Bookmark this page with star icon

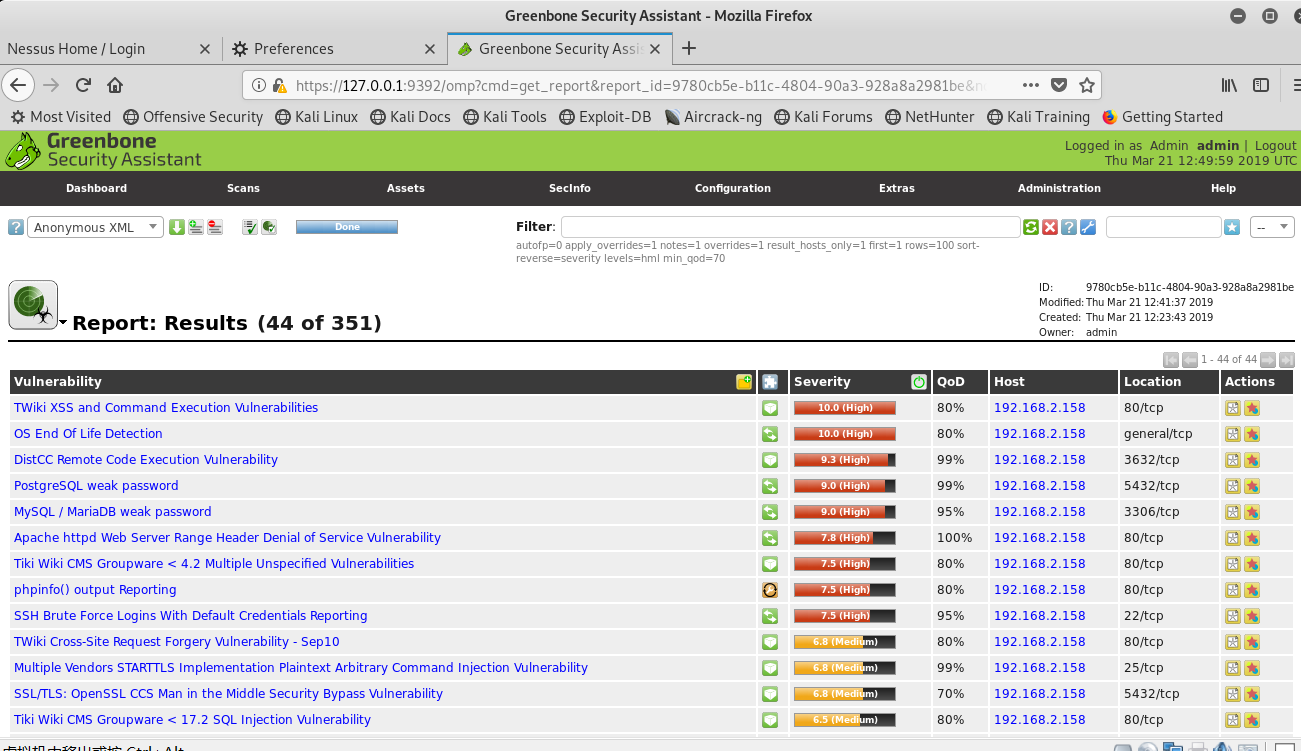pos(1087,85)
